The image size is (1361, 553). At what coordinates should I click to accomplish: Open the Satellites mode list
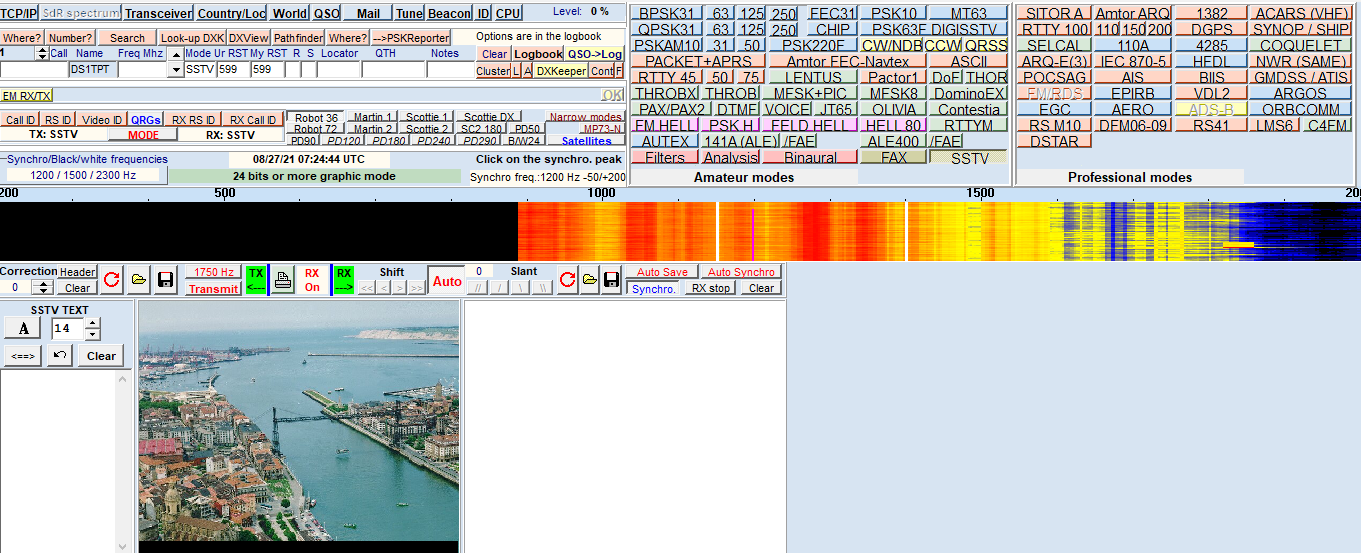585,141
